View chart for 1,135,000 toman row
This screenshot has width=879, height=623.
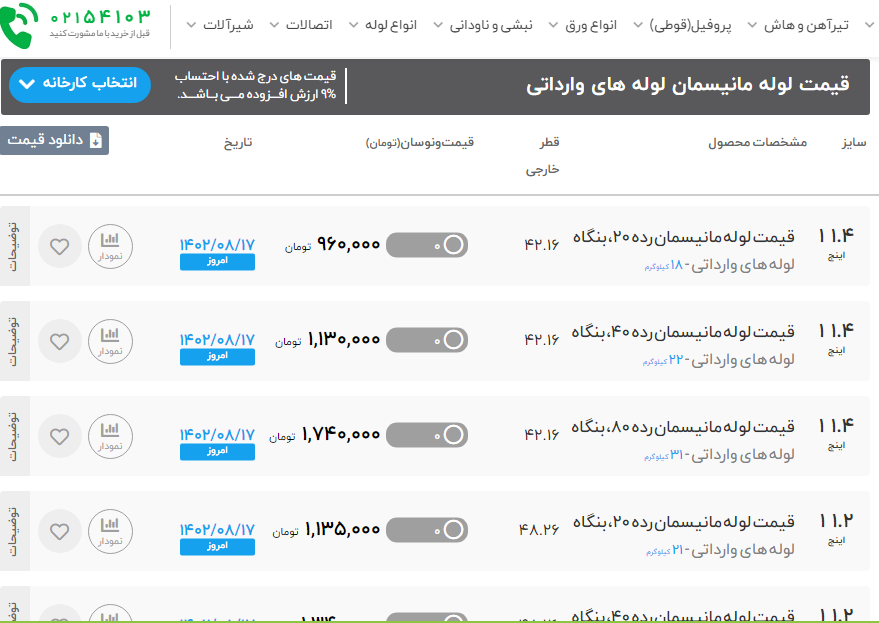click(110, 531)
